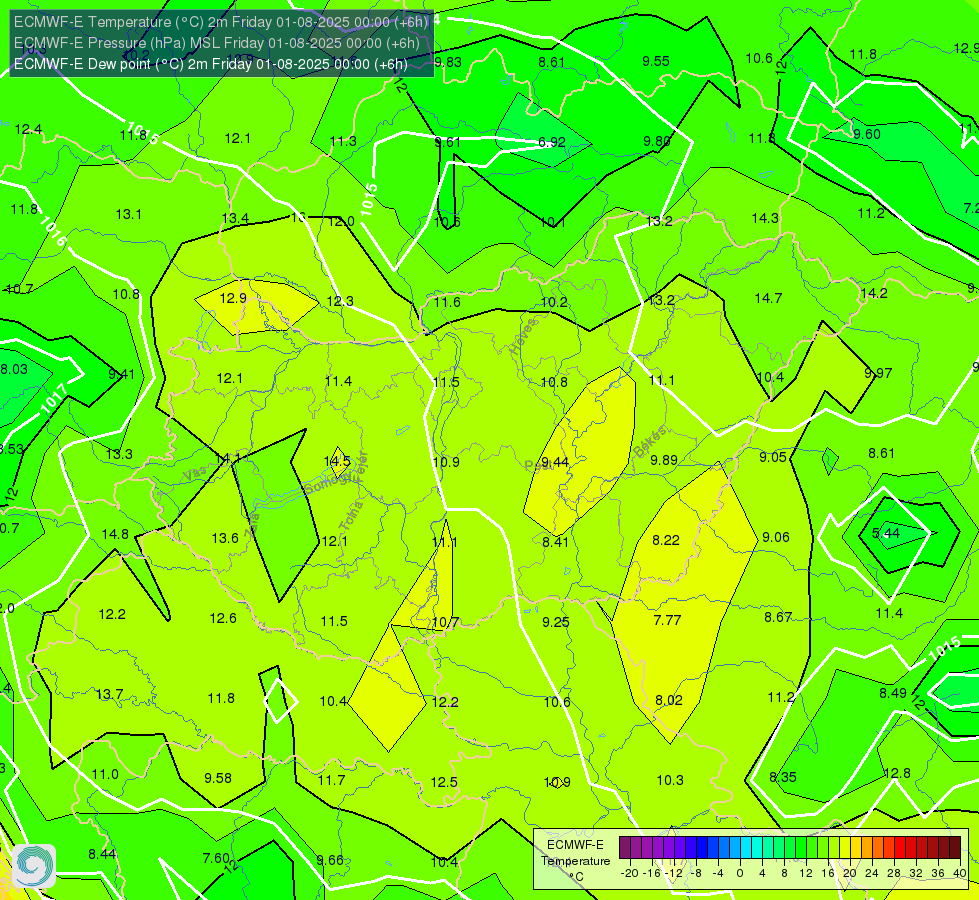
Task: Click the 8.49 temperature value
Action: pyautogui.click(x=893, y=693)
